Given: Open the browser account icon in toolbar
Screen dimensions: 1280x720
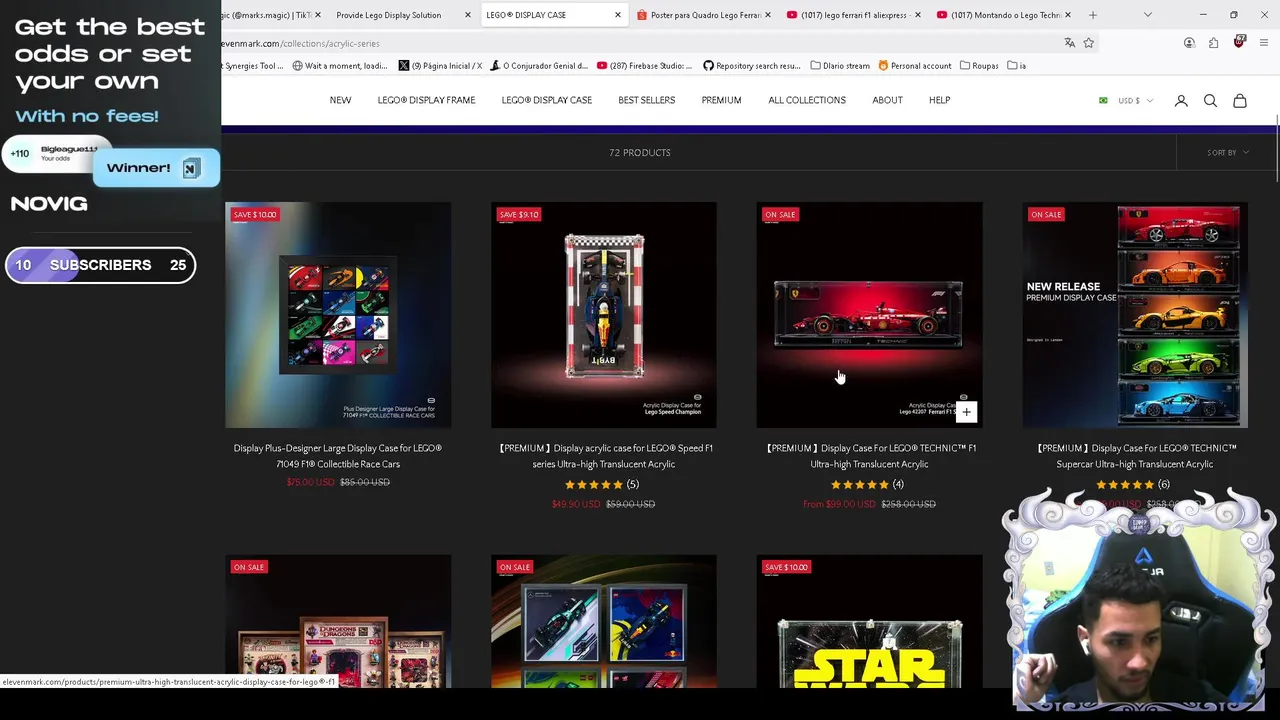Looking at the screenshot, I should pyautogui.click(x=1189, y=43).
